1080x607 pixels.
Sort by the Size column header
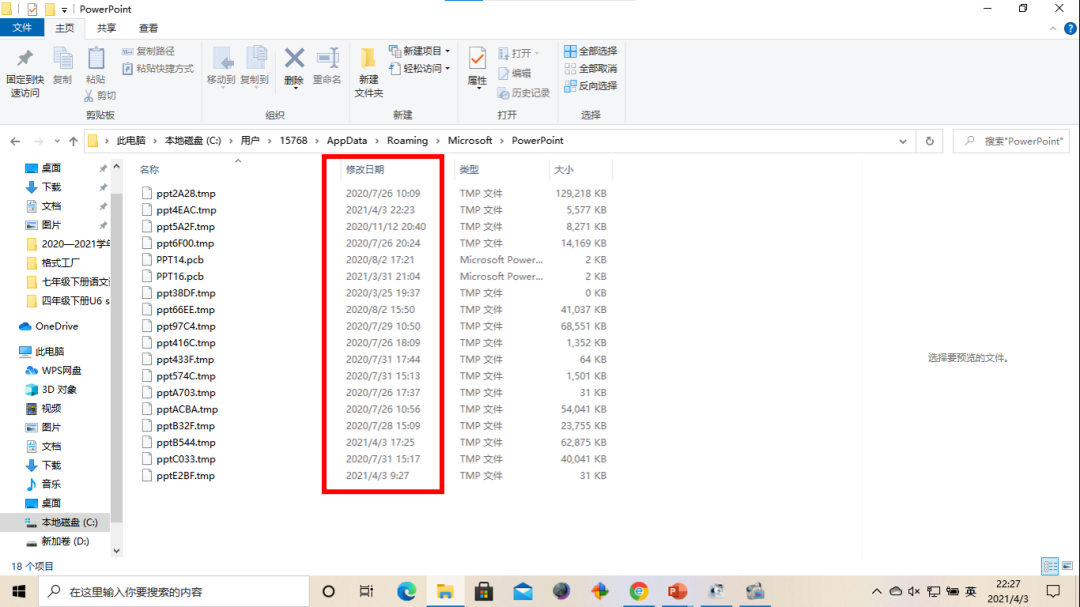pyautogui.click(x=563, y=169)
